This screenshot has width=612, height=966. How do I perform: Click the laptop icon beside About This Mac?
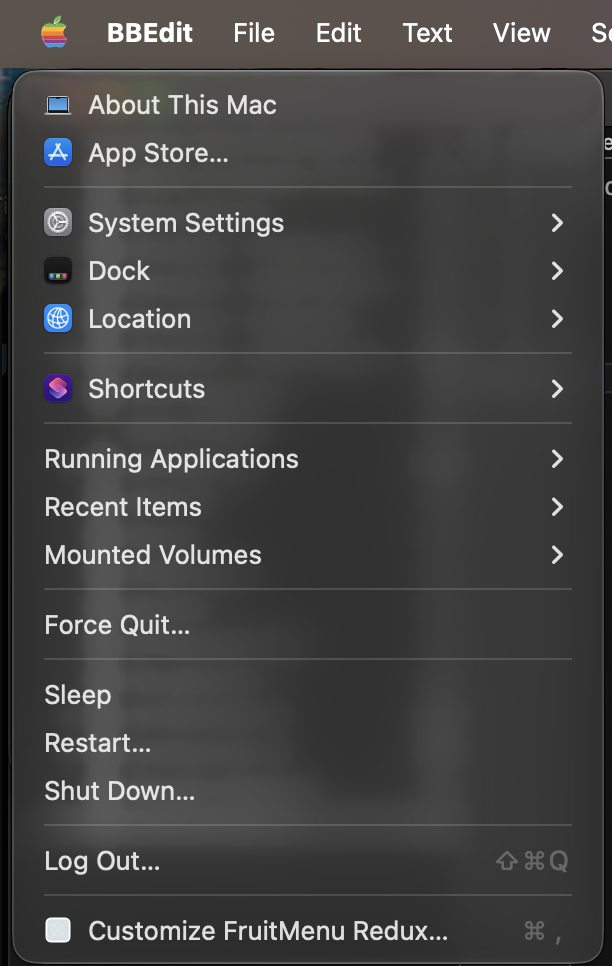point(58,105)
